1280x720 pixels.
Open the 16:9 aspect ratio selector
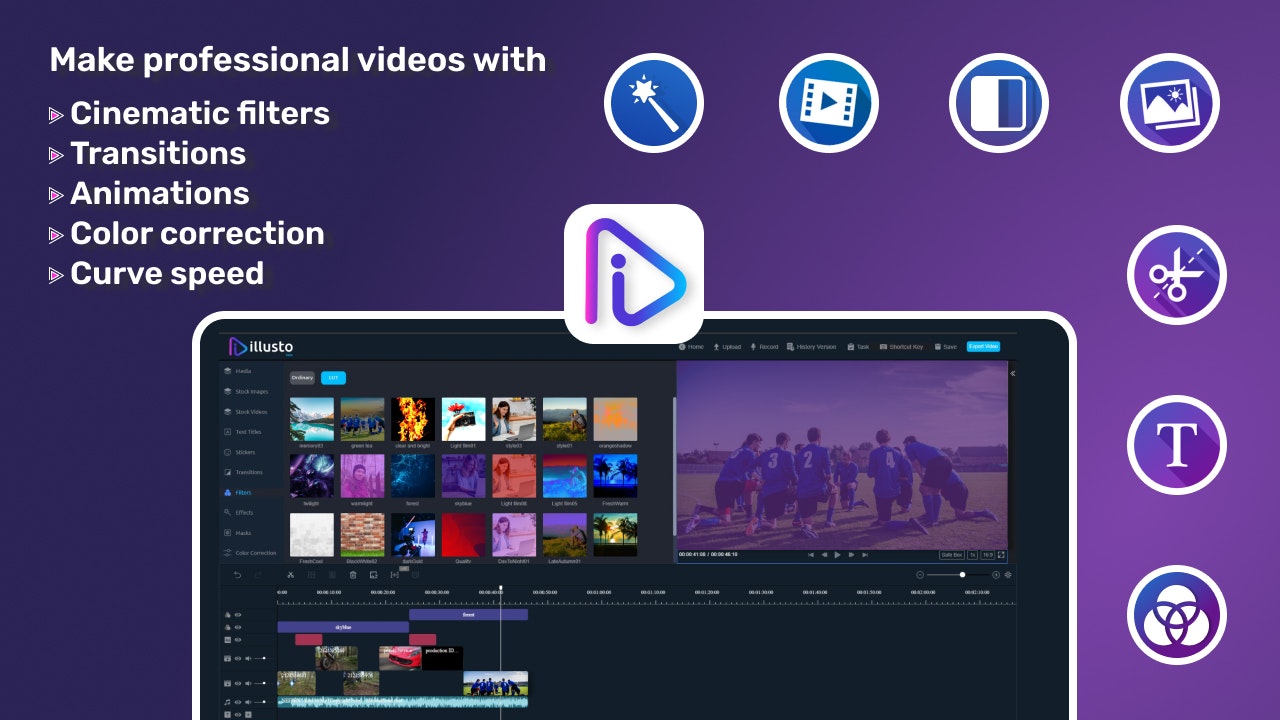(987, 554)
